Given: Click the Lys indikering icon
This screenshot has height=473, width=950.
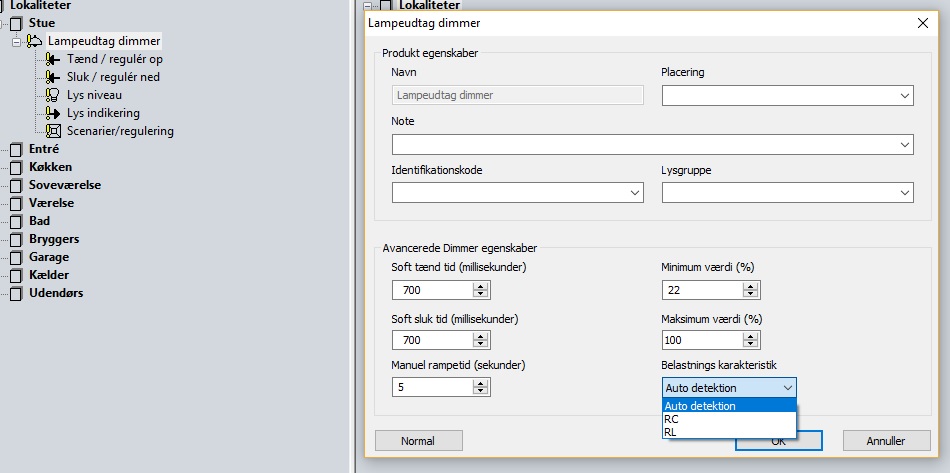Looking at the screenshot, I should (53, 113).
